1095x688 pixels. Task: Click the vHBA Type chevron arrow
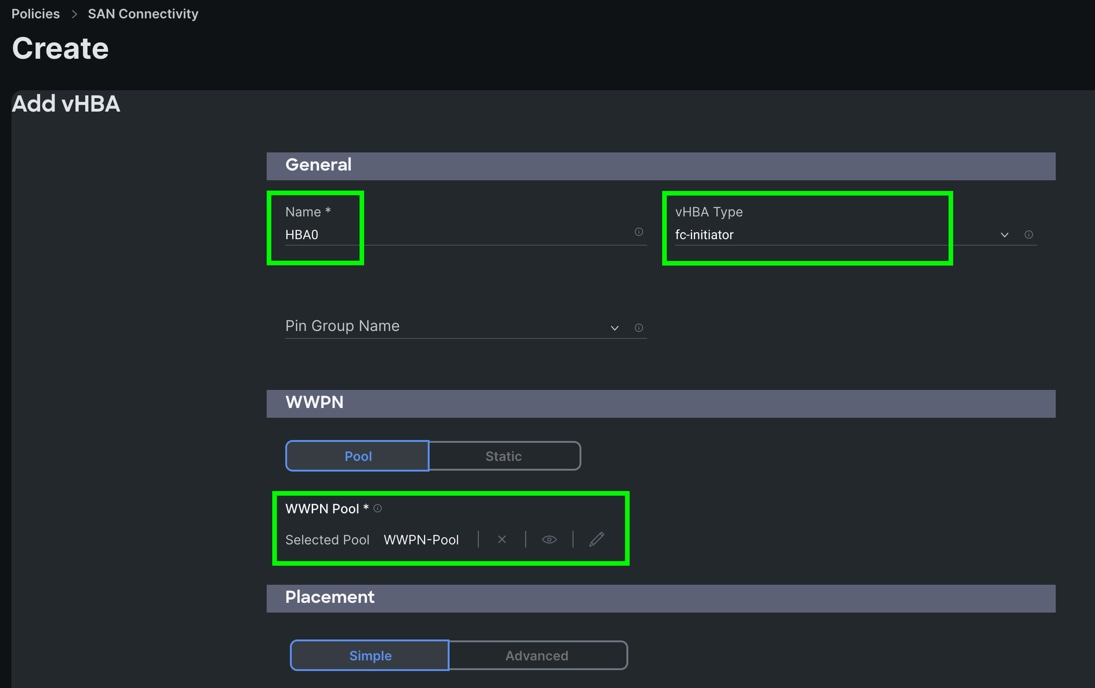pos(1004,235)
